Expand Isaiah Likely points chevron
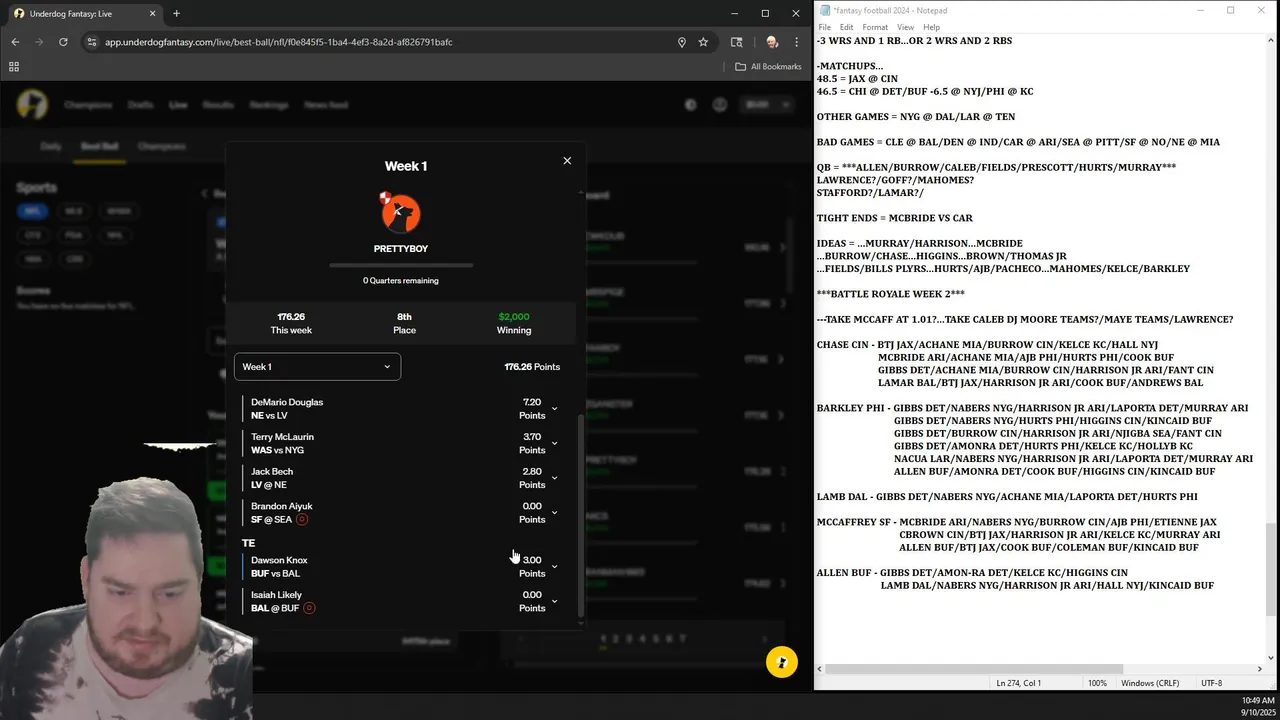This screenshot has height=720, width=1280. (x=554, y=601)
